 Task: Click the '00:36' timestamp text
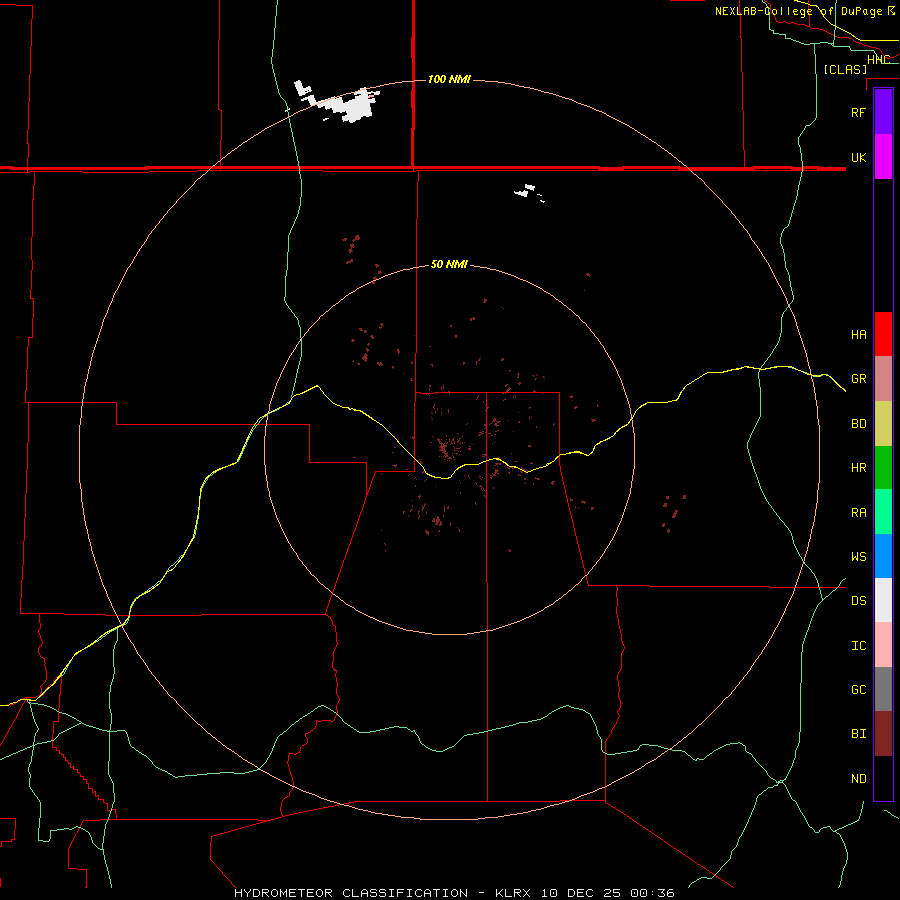pos(651,893)
